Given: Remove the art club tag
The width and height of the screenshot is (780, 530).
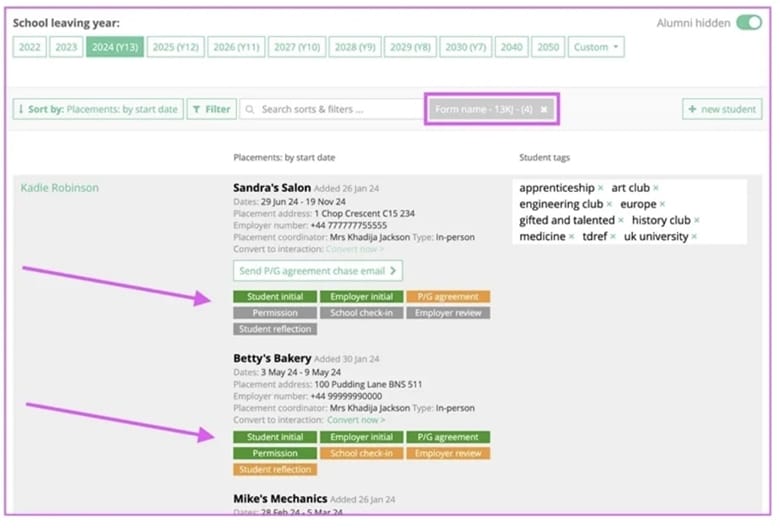Looking at the screenshot, I should pos(656,188).
